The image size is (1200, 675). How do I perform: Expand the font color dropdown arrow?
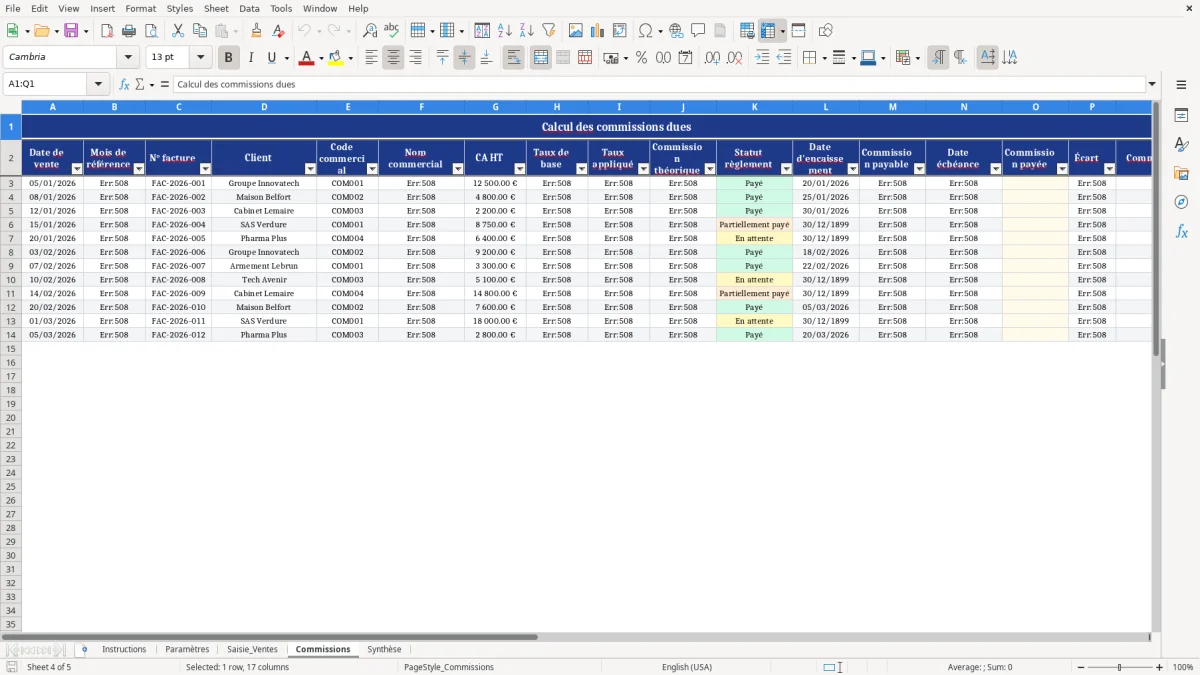pyautogui.click(x=321, y=58)
